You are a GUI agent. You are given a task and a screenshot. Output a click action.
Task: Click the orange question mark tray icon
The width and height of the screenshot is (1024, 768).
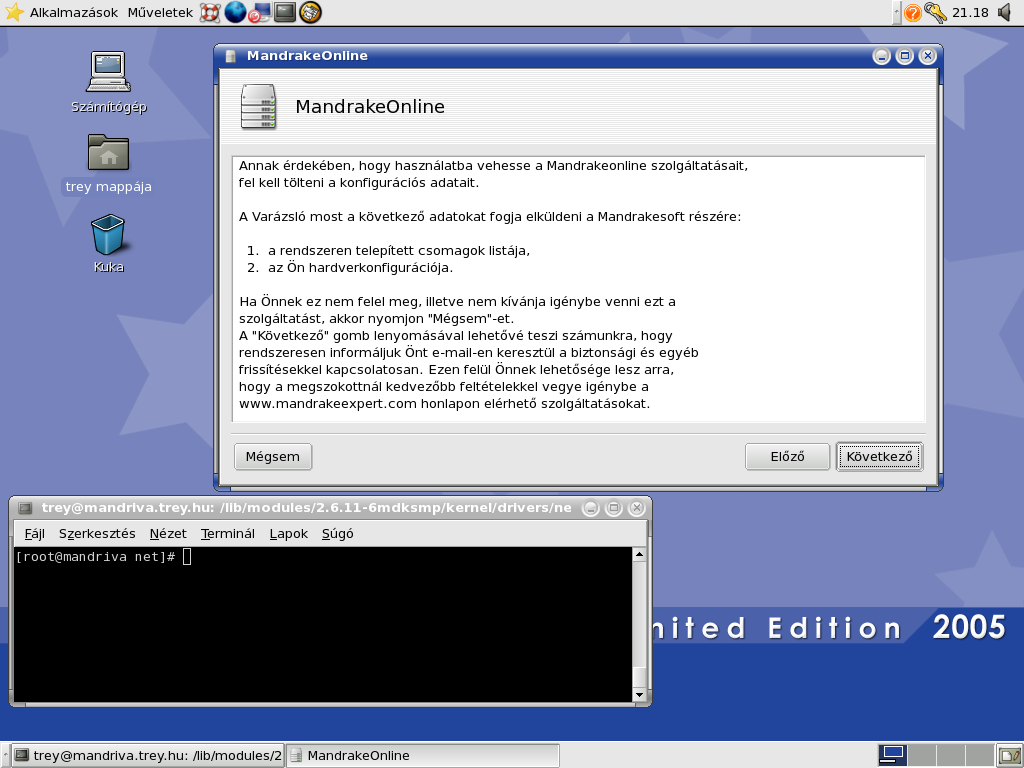913,12
